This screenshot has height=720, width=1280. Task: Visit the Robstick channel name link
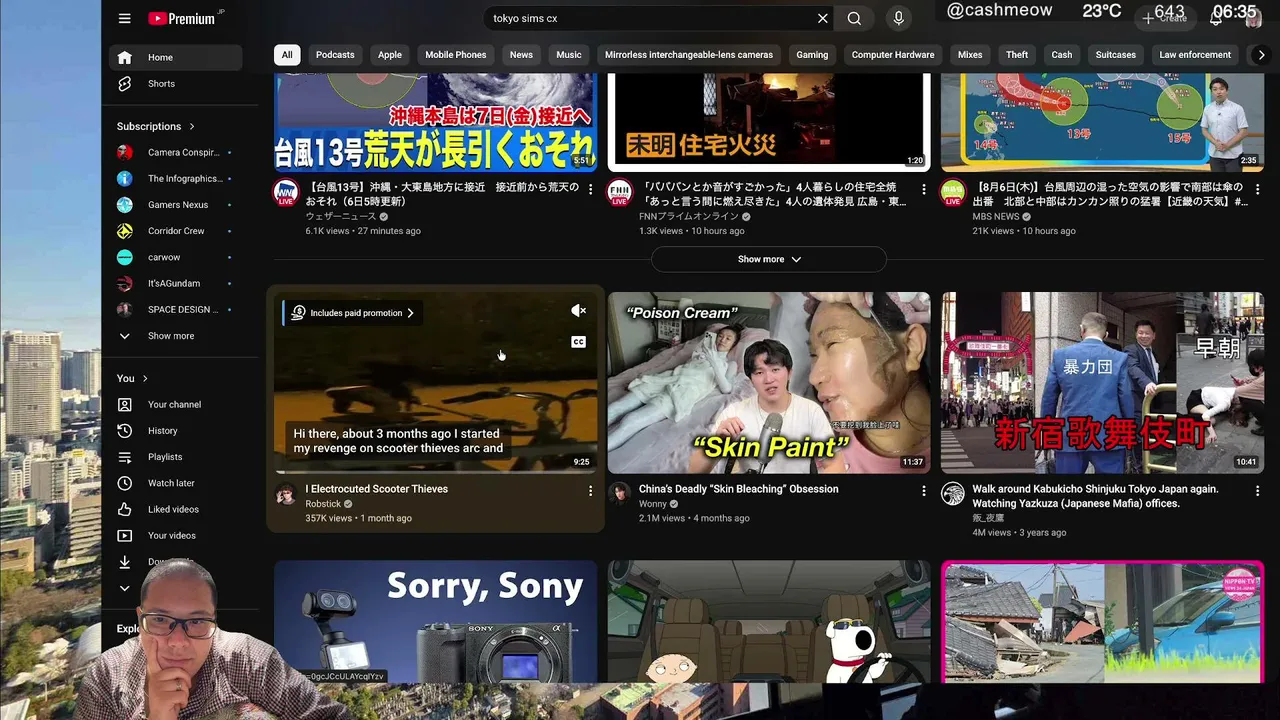coord(323,504)
